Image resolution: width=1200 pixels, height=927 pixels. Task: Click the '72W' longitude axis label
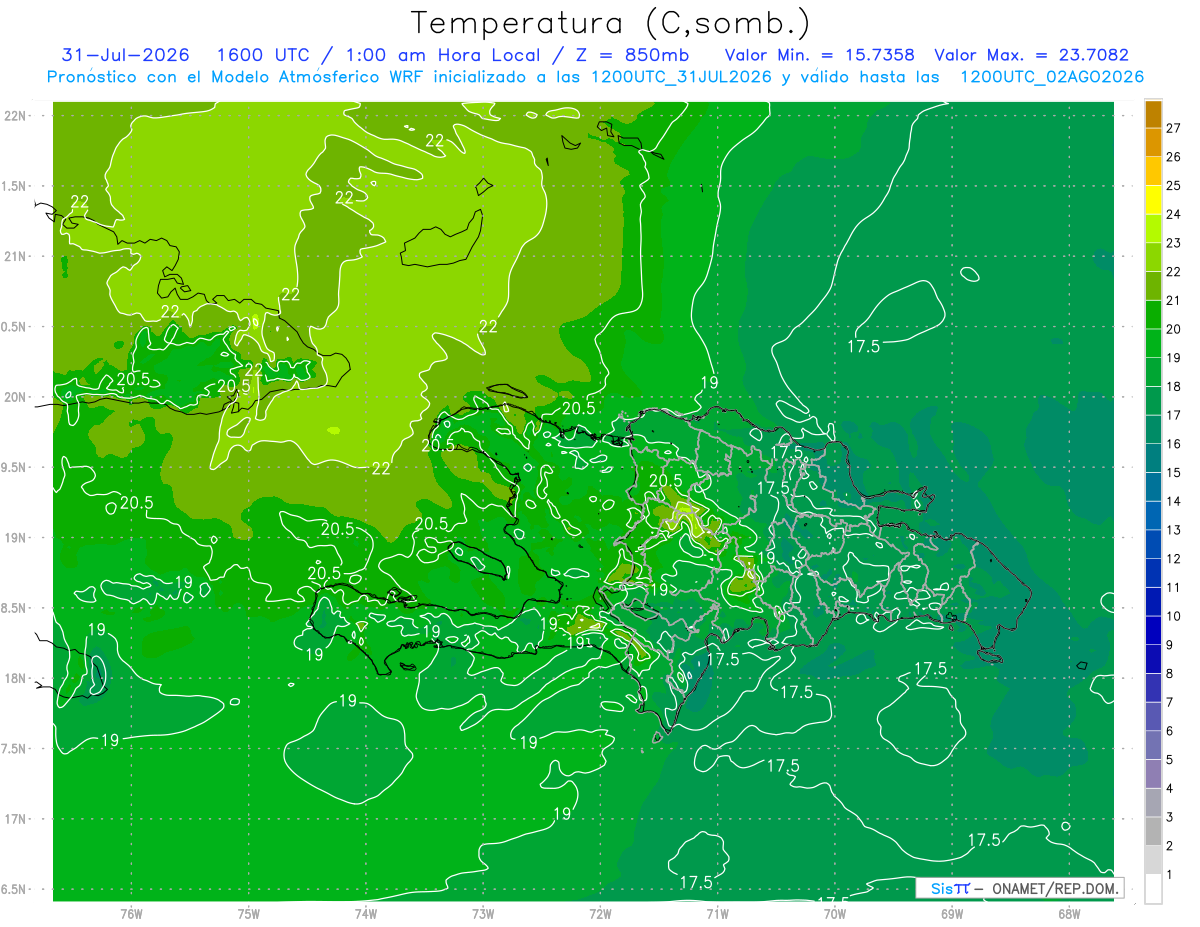(600, 914)
